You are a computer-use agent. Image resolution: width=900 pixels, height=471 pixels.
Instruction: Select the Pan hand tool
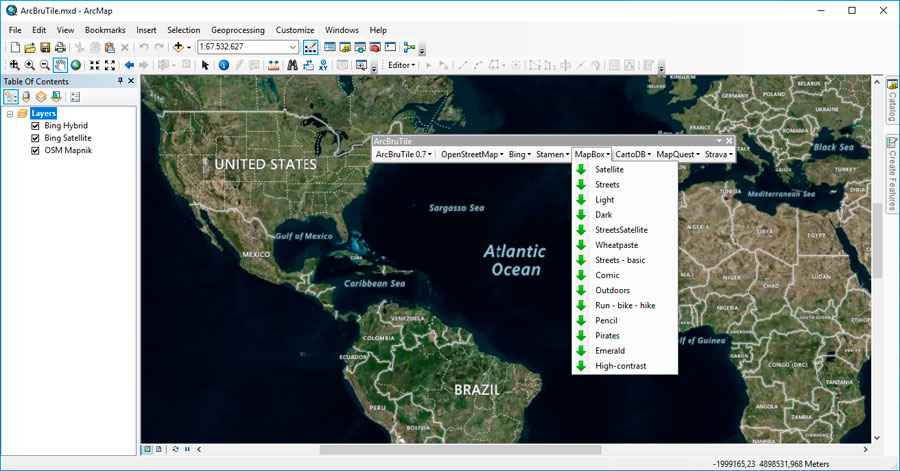[x=60, y=65]
